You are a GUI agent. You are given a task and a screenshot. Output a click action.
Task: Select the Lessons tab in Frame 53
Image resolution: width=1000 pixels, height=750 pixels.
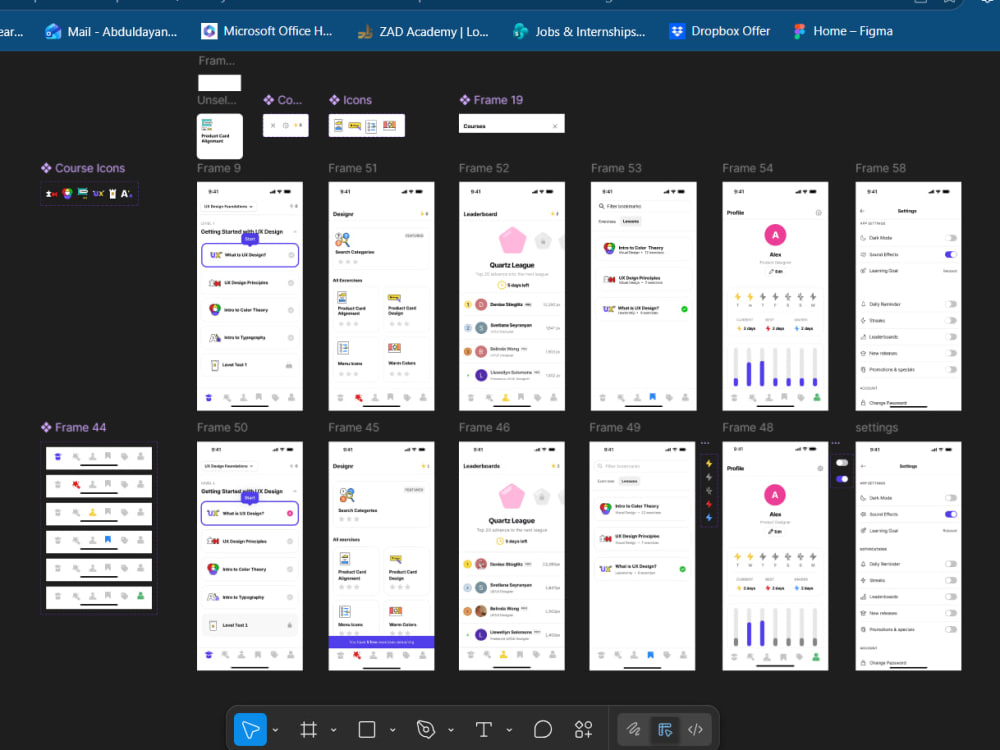[x=631, y=221]
